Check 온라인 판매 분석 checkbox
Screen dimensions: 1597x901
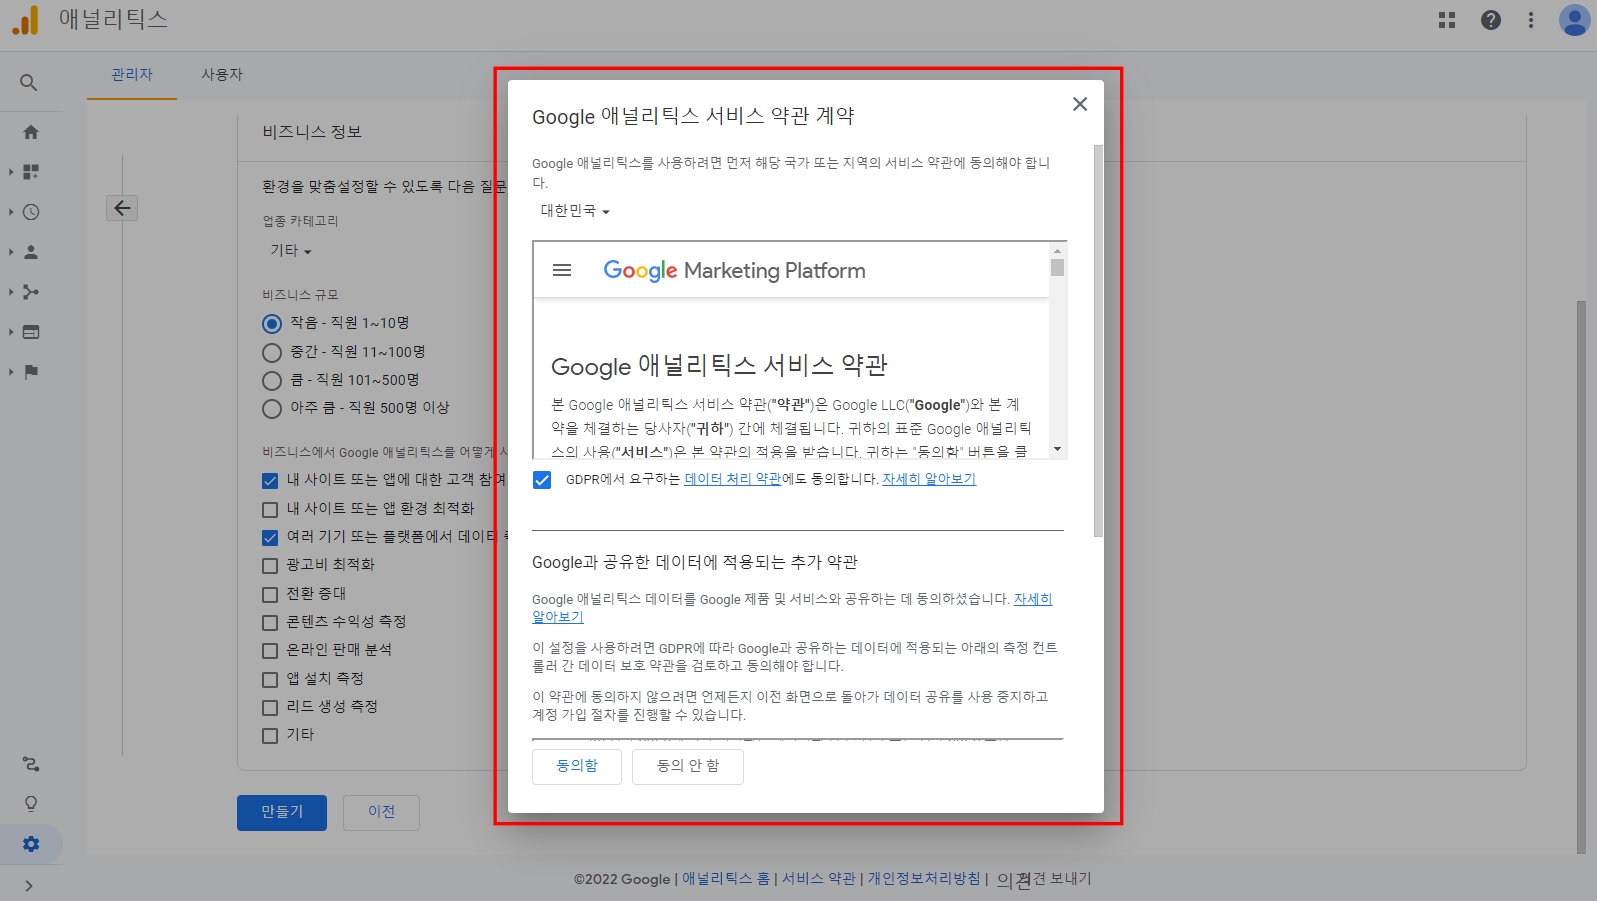[270, 651]
